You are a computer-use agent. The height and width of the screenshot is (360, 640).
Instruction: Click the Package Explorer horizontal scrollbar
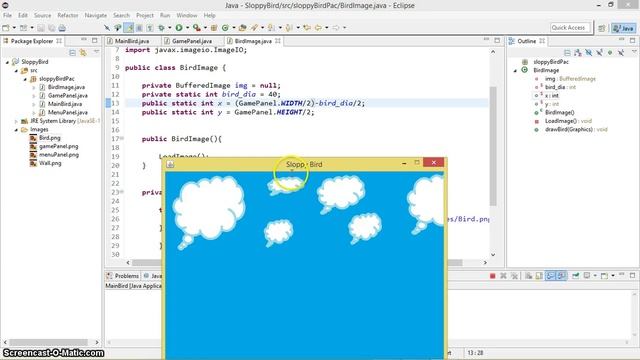click(x=49, y=342)
